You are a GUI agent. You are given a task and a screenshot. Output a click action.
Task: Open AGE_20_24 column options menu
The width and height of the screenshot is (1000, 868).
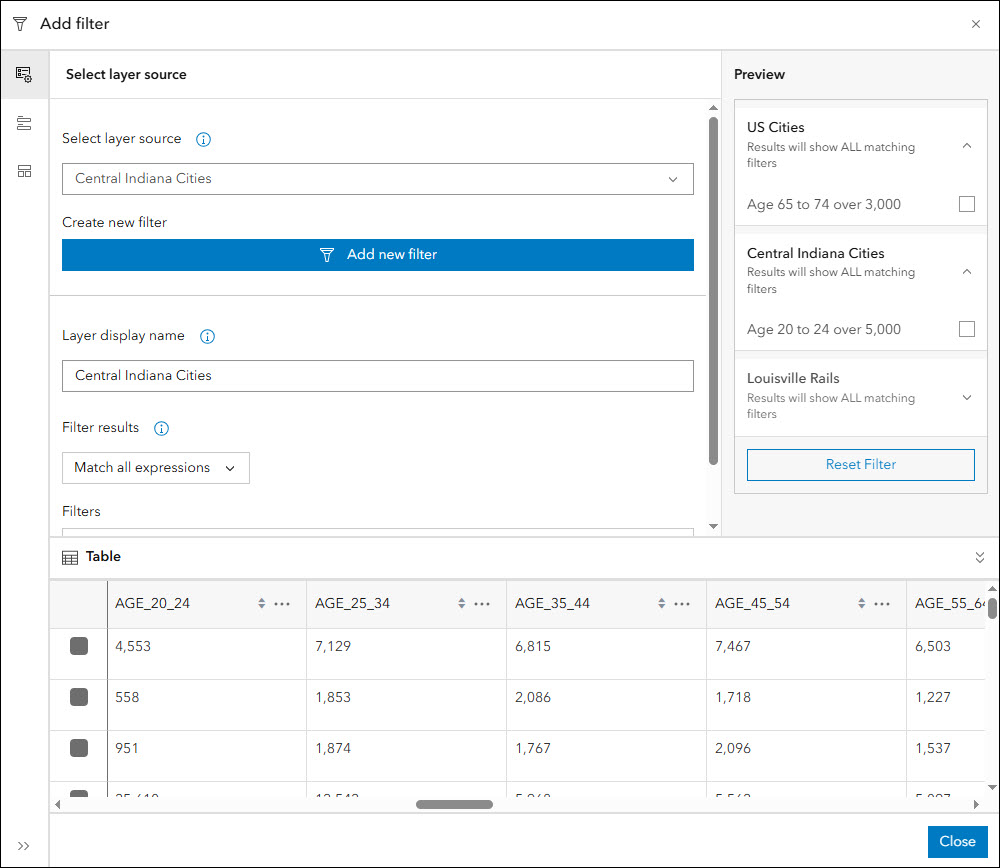point(282,604)
